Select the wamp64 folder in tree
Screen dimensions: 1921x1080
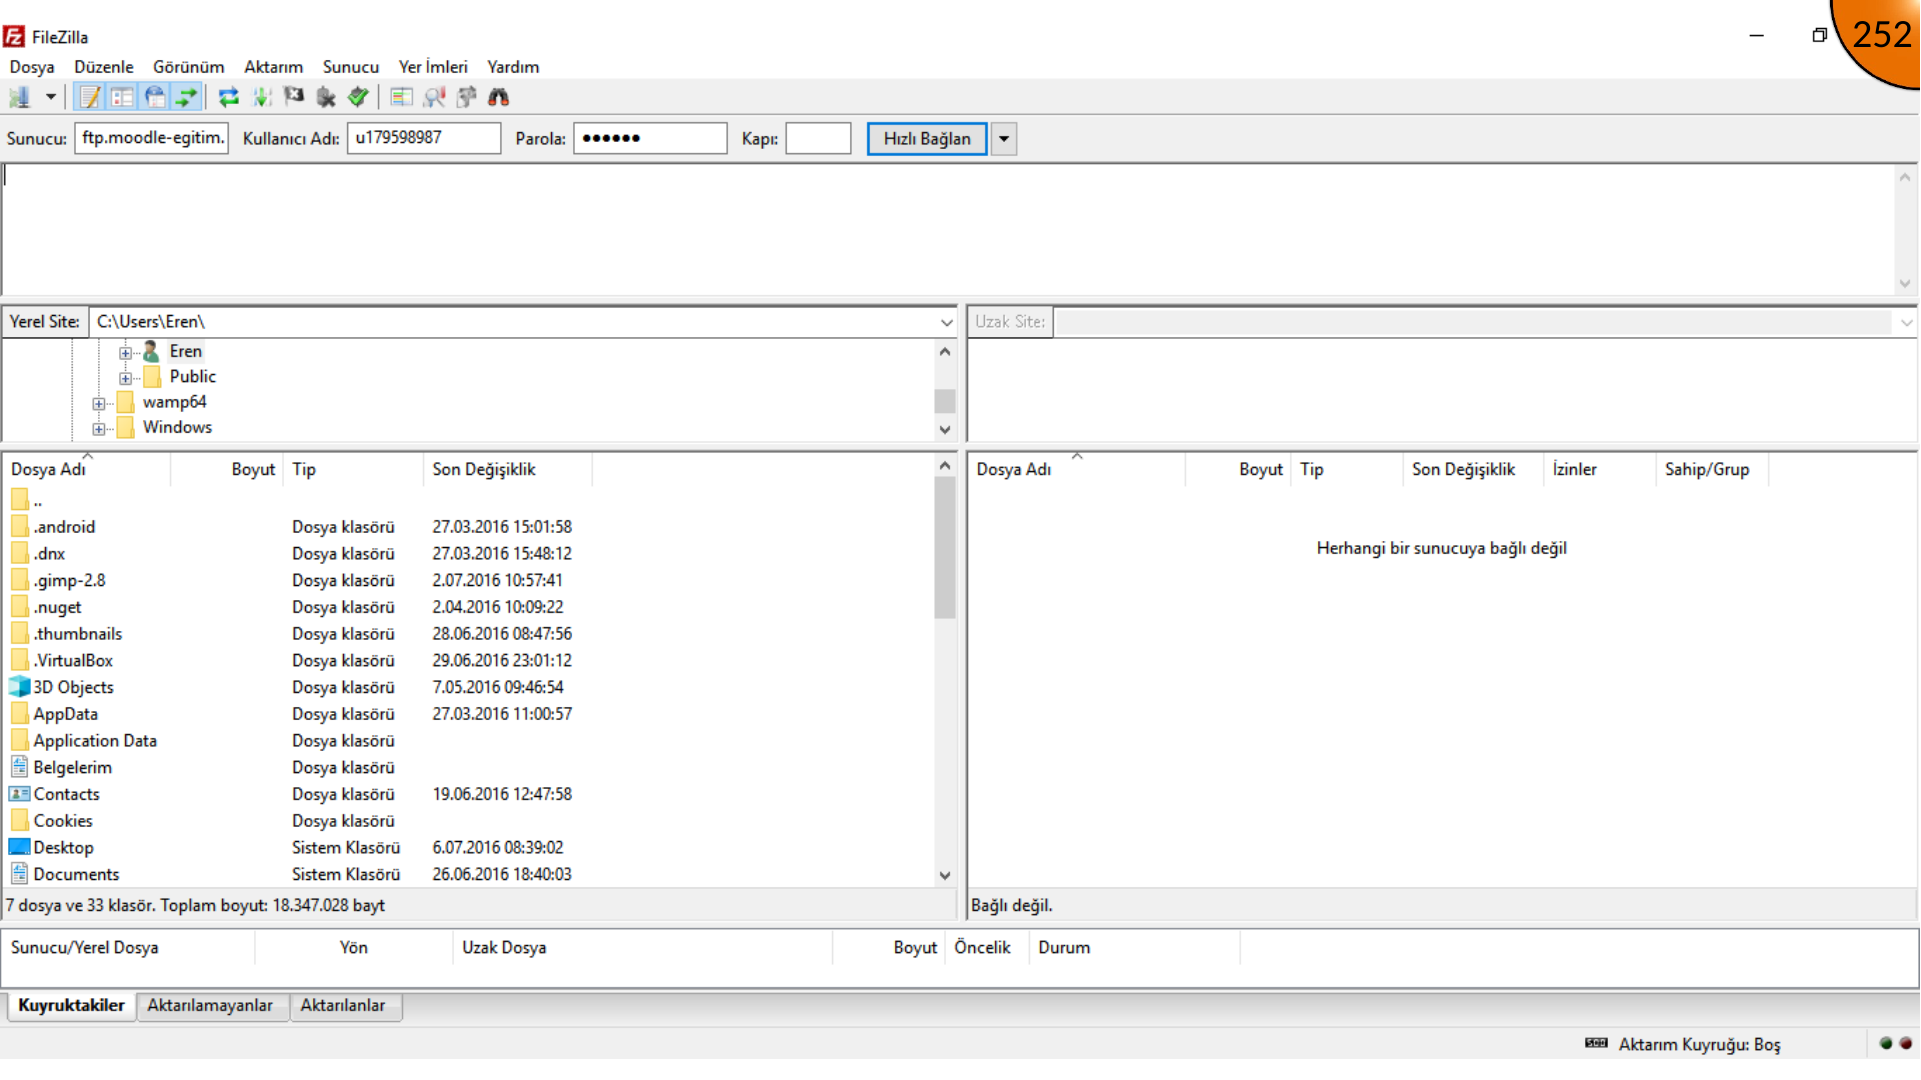click(x=174, y=402)
